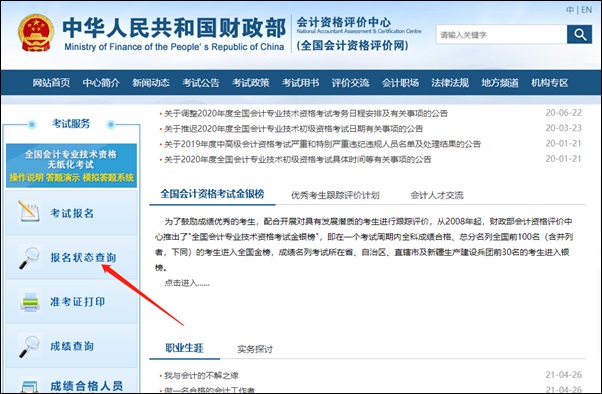Click the notepad icon beside 考试报名
Image resolution: width=602 pixels, height=394 pixels.
(x=29, y=212)
